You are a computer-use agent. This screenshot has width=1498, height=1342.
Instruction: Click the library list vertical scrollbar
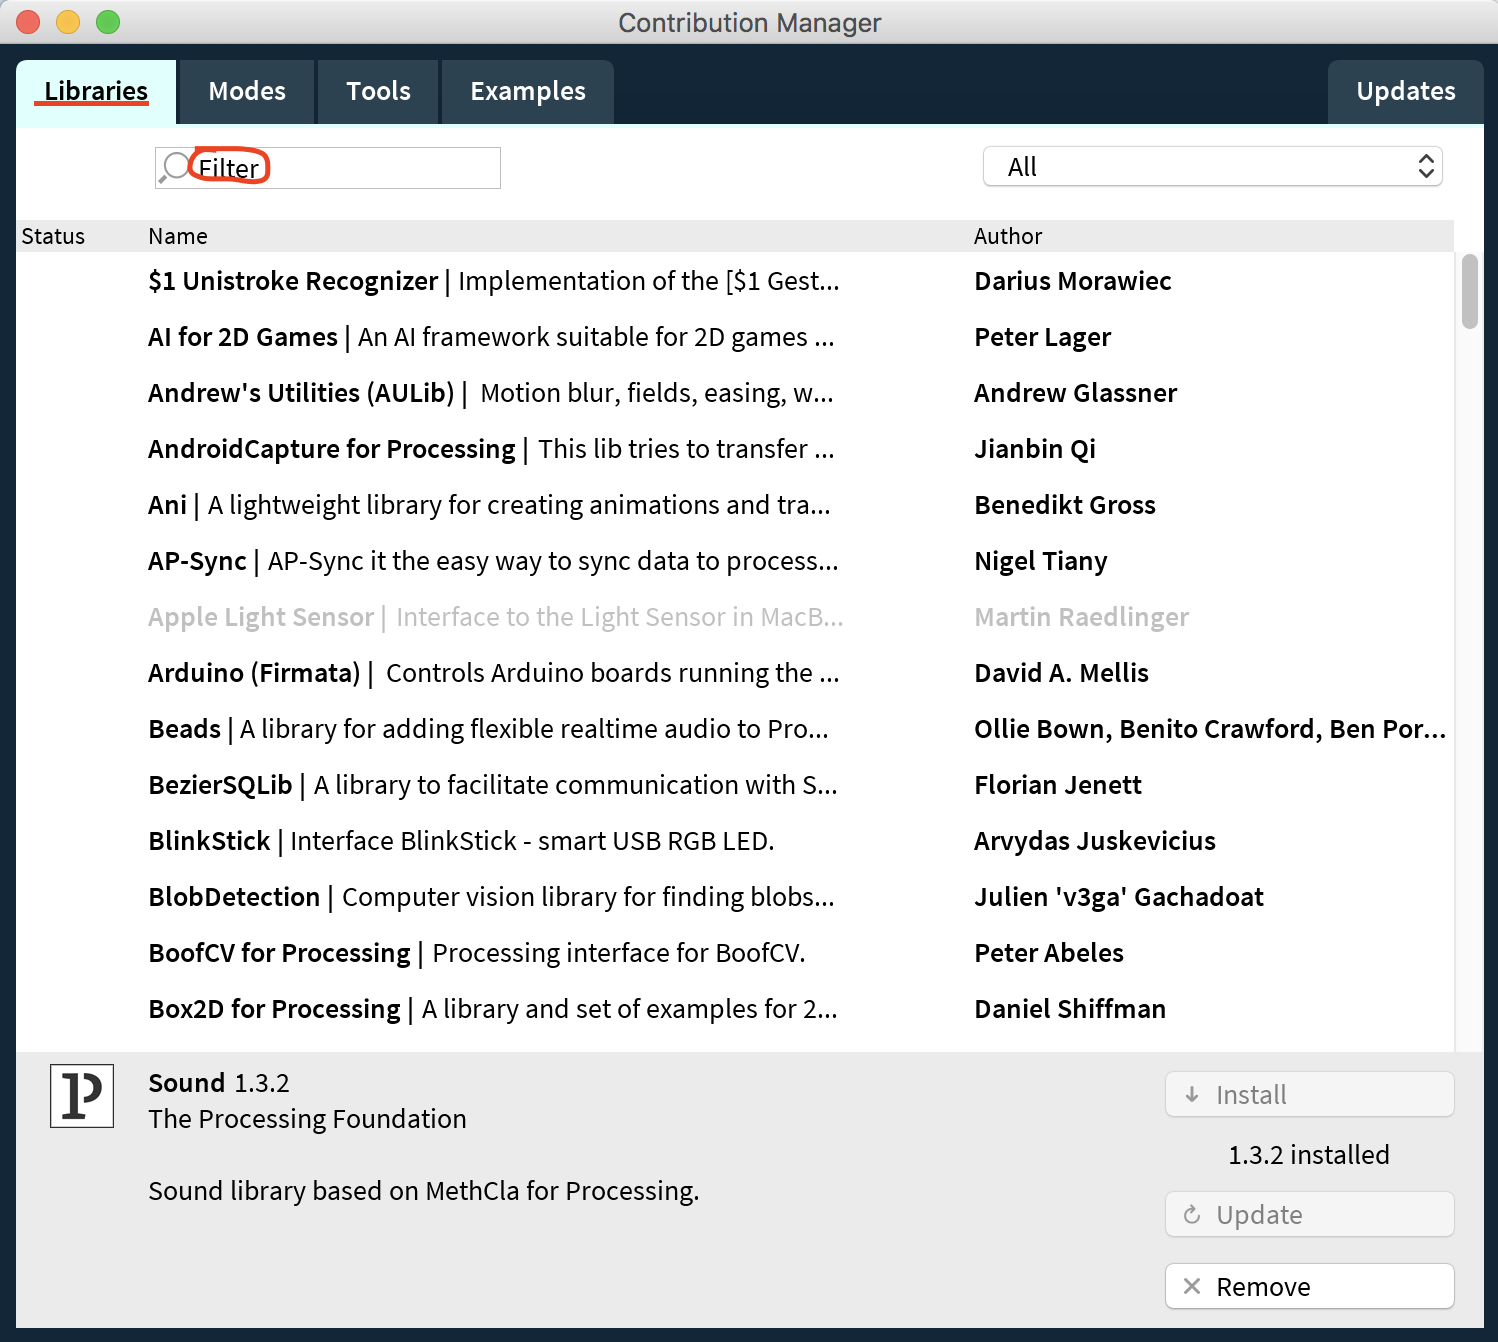(1469, 291)
